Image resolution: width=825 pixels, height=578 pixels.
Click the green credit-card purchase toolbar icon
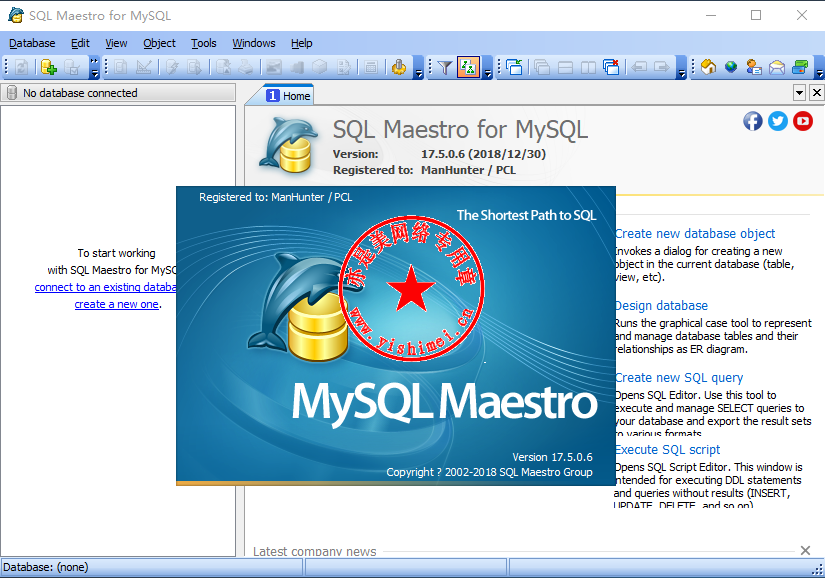800,67
